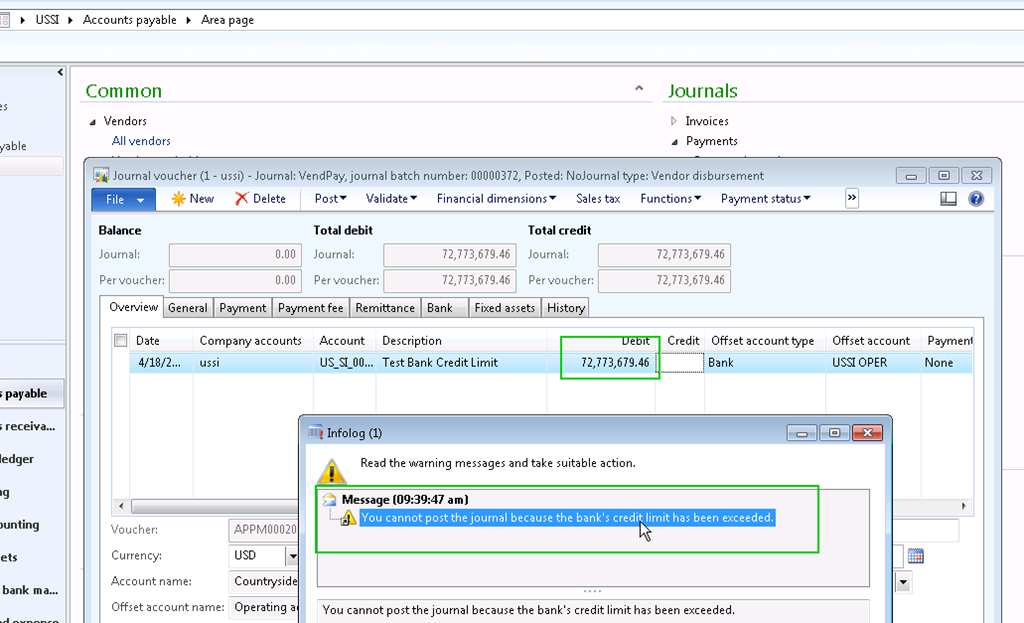Screen dimensions: 1024x623
Task: Expand the Currency USD dropdown
Action: coord(293,556)
